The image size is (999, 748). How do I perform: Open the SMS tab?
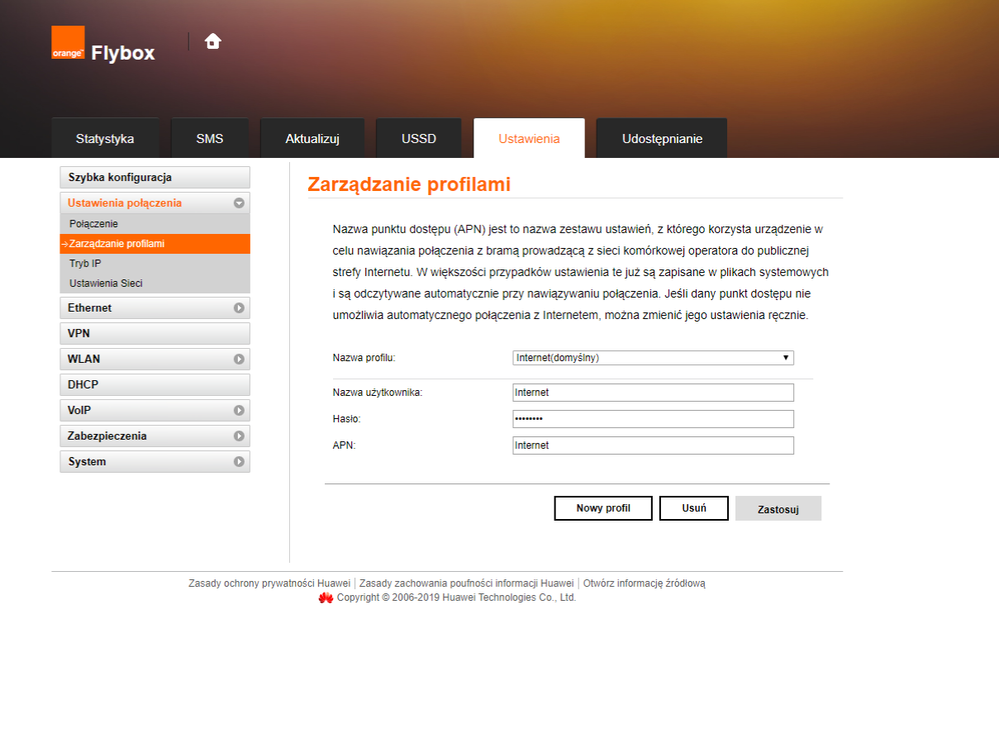coord(210,139)
